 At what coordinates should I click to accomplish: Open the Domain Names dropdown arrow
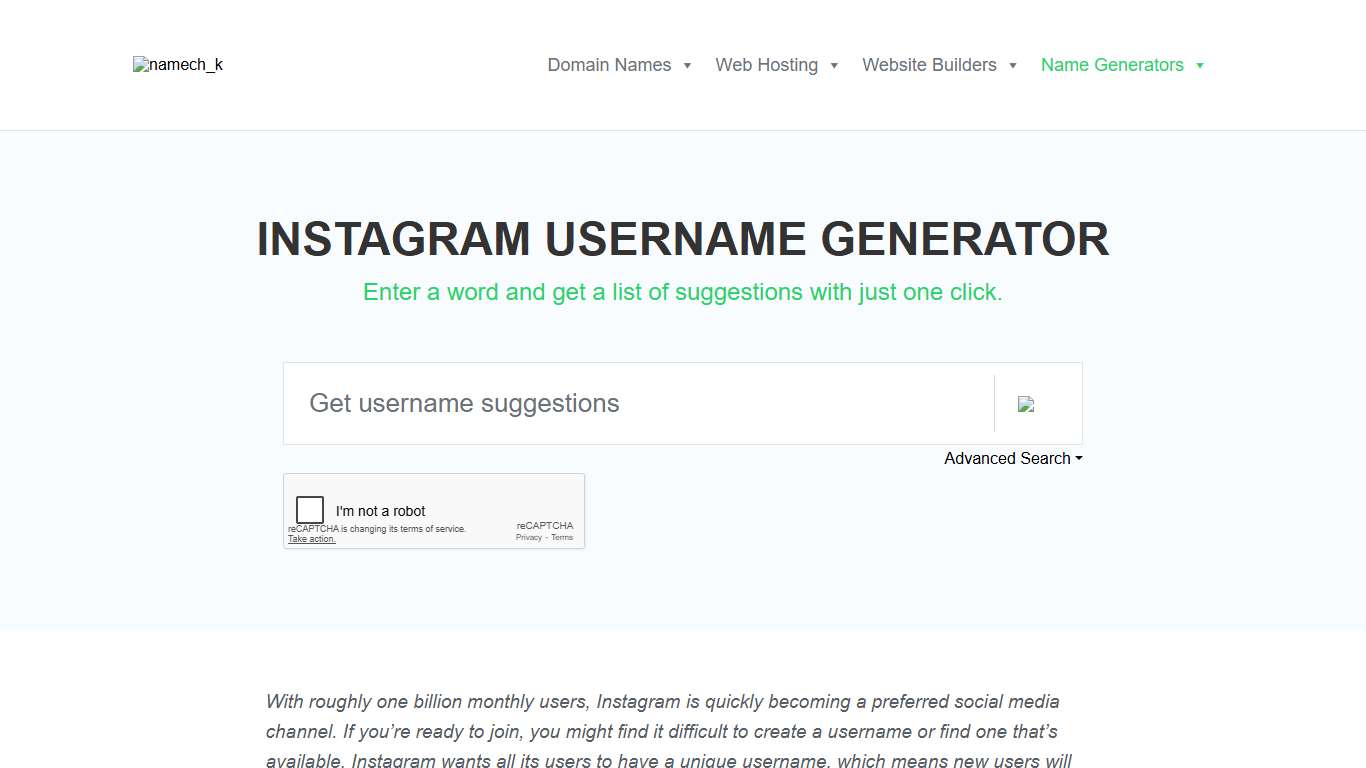coord(687,65)
